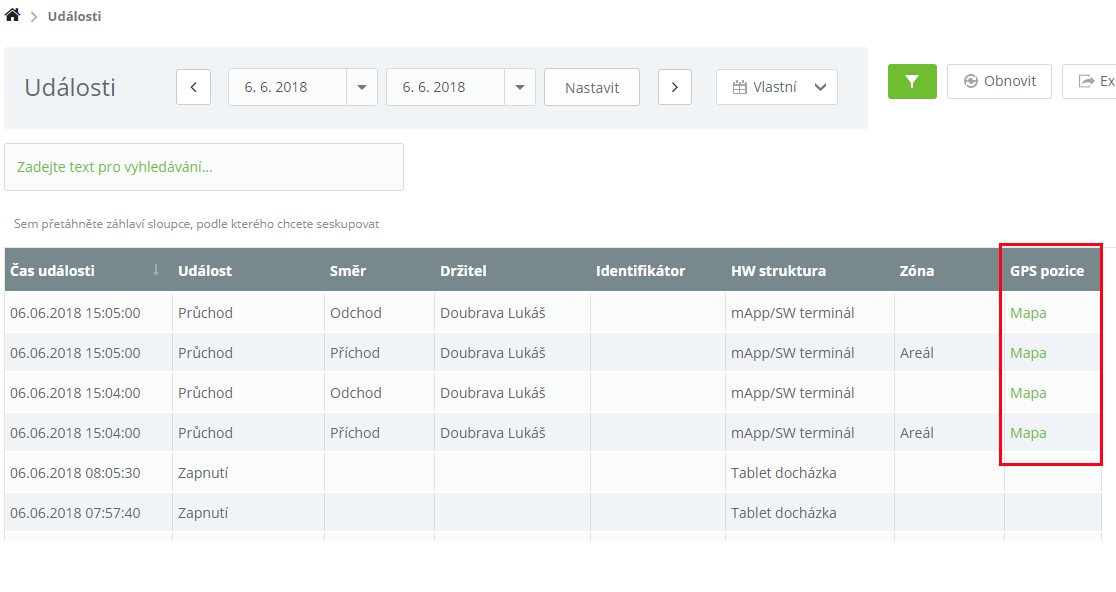Click the Obnovit refresh button
Viewport: 1116px width, 592px height.
(x=999, y=81)
